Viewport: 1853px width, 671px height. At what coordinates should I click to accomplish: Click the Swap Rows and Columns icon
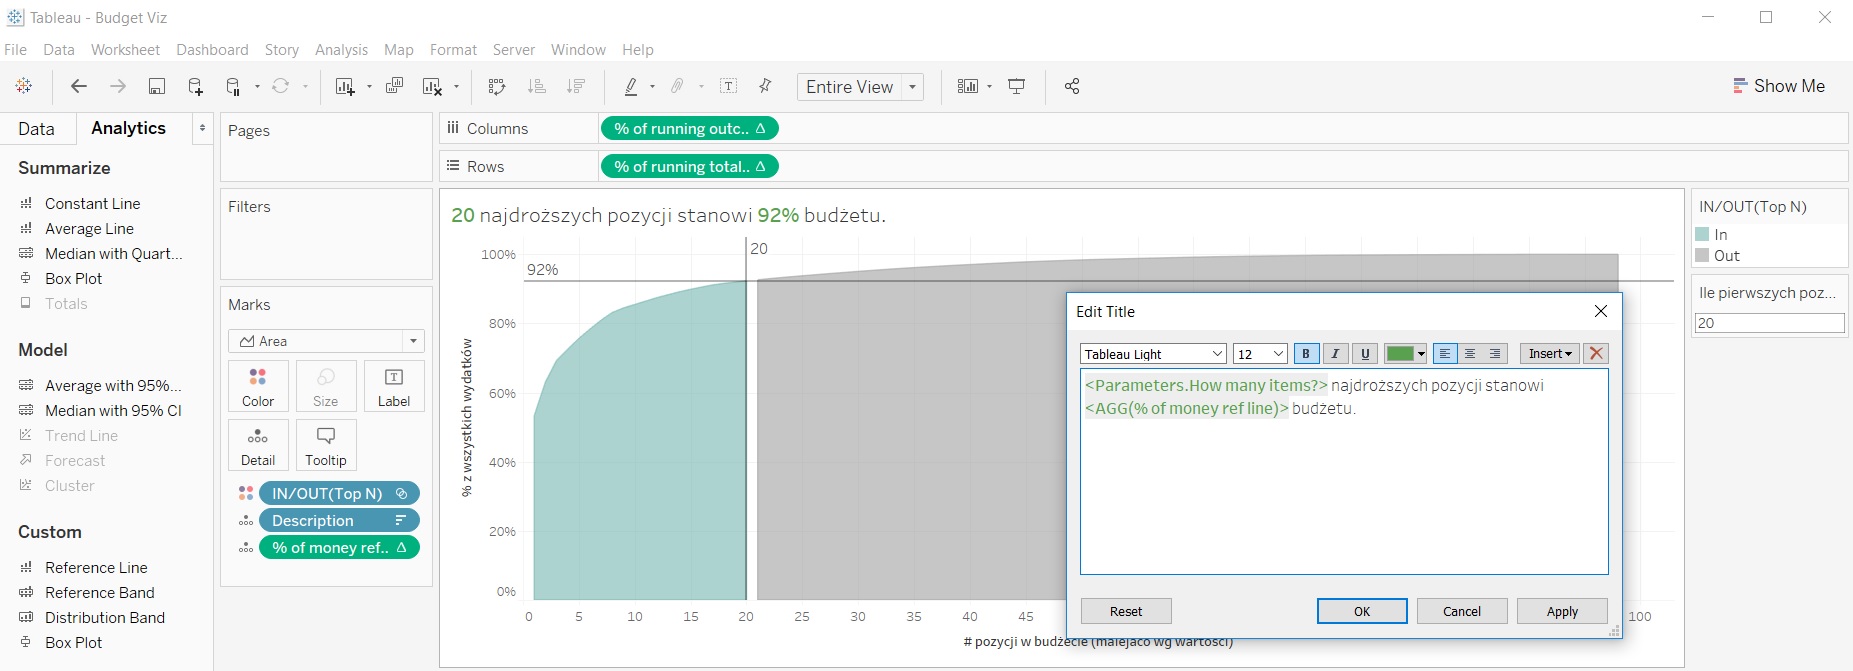(497, 87)
